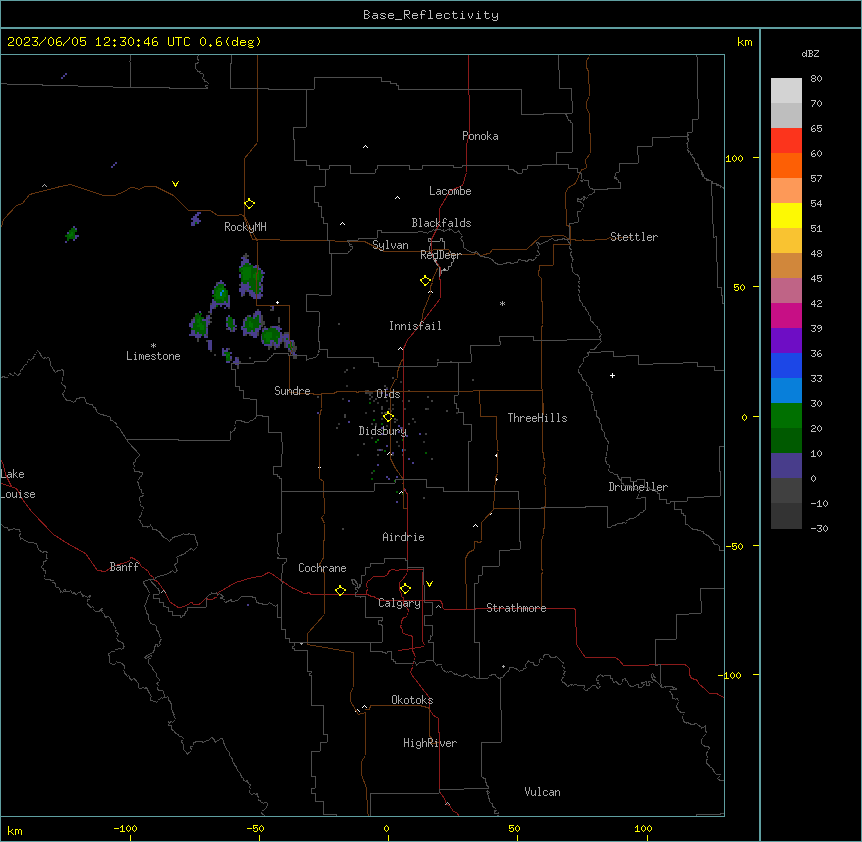
Task: Select the white plus marker west of Drumheller's north
Action: click(x=612, y=375)
